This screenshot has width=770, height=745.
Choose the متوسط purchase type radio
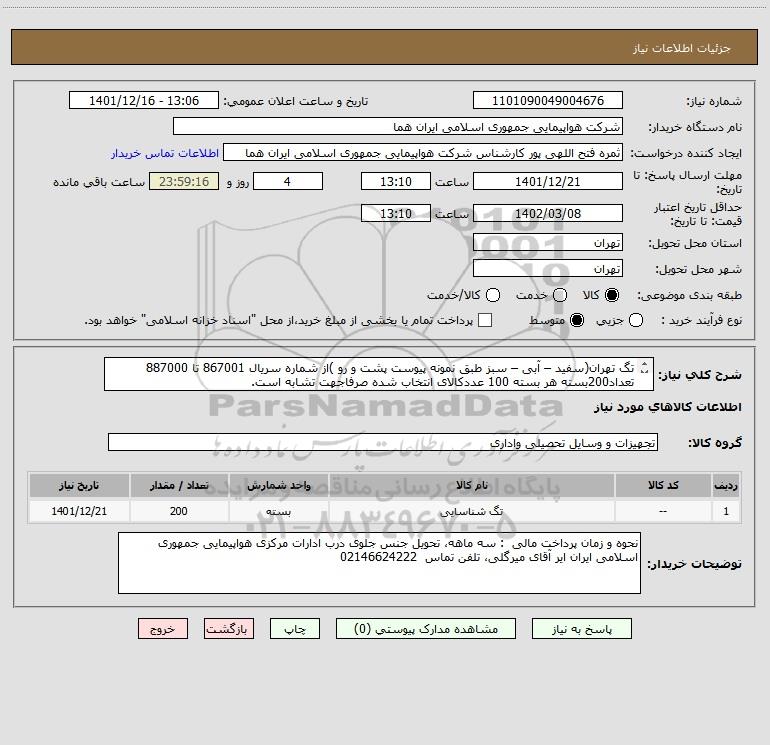(577, 320)
